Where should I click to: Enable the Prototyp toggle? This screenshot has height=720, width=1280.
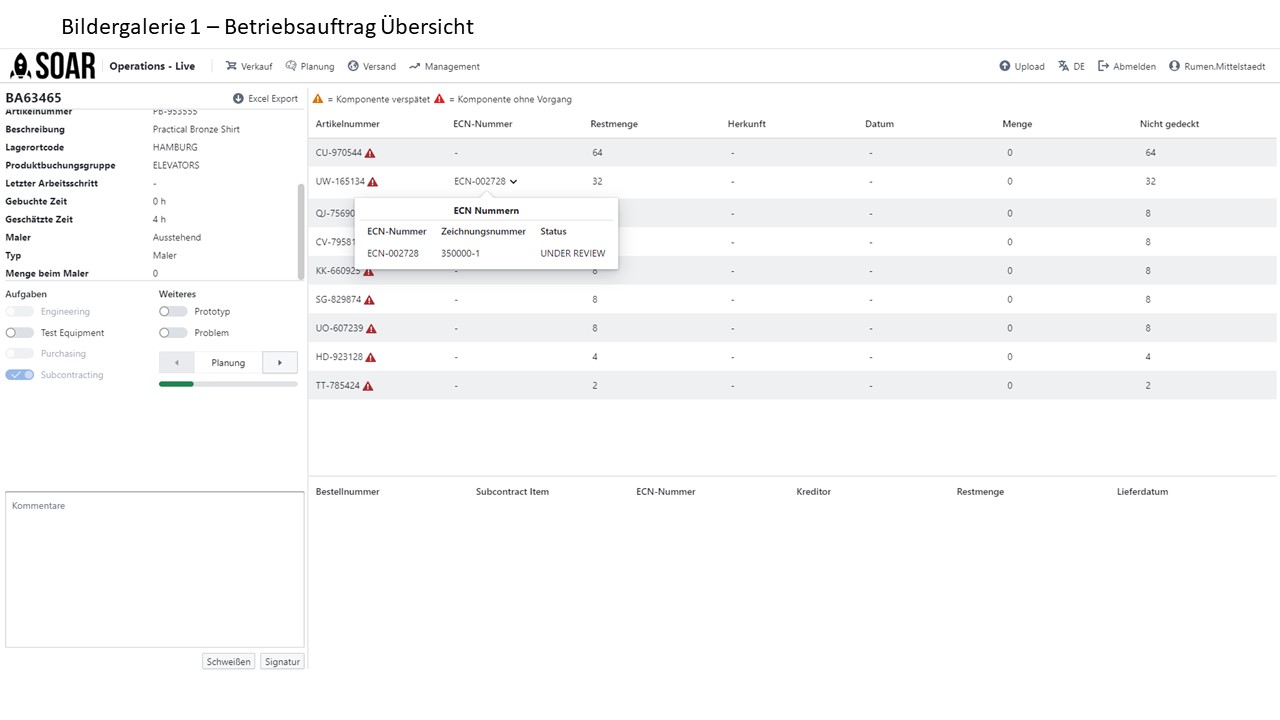point(173,312)
